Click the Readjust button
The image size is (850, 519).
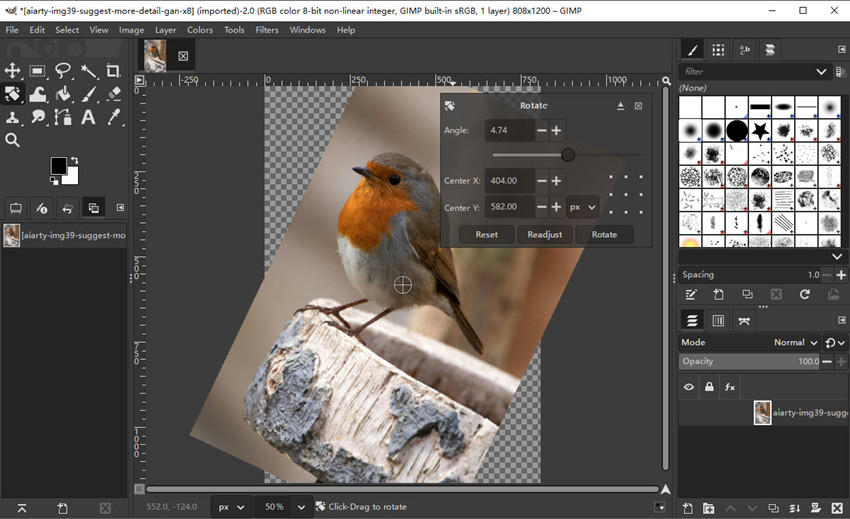tap(545, 234)
